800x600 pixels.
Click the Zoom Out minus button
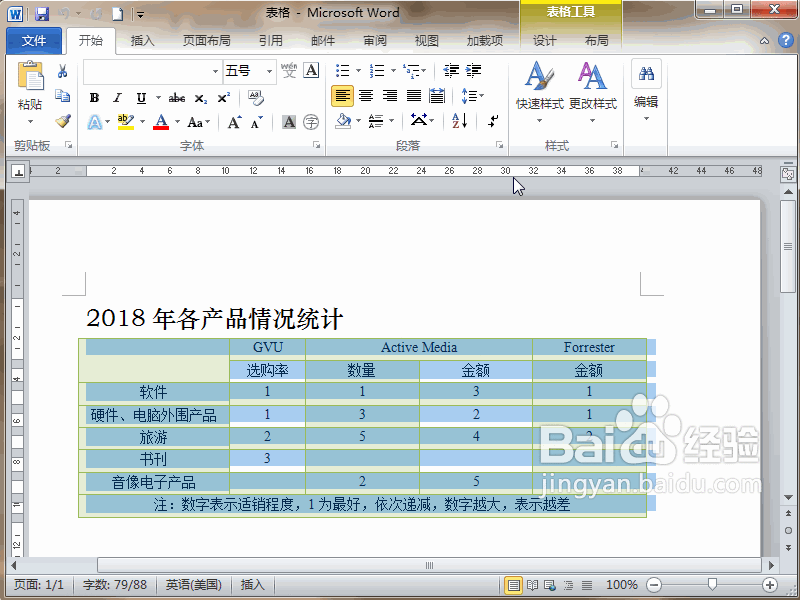(x=654, y=585)
